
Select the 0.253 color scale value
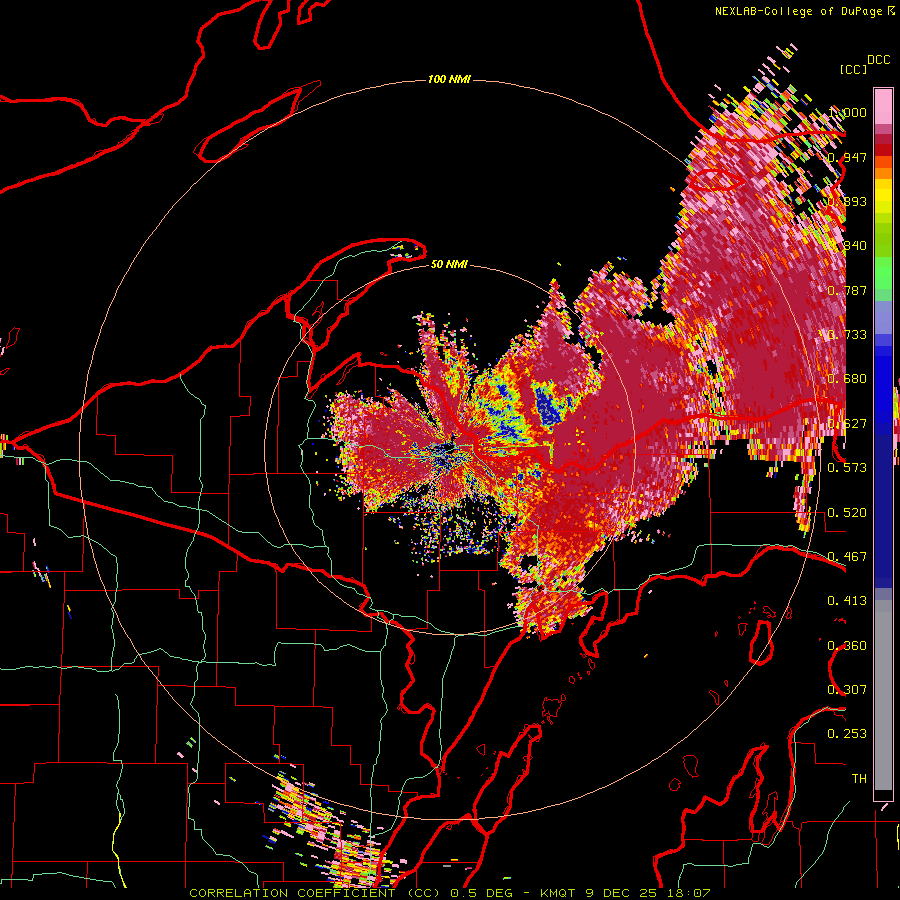click(x=847, y=734)
